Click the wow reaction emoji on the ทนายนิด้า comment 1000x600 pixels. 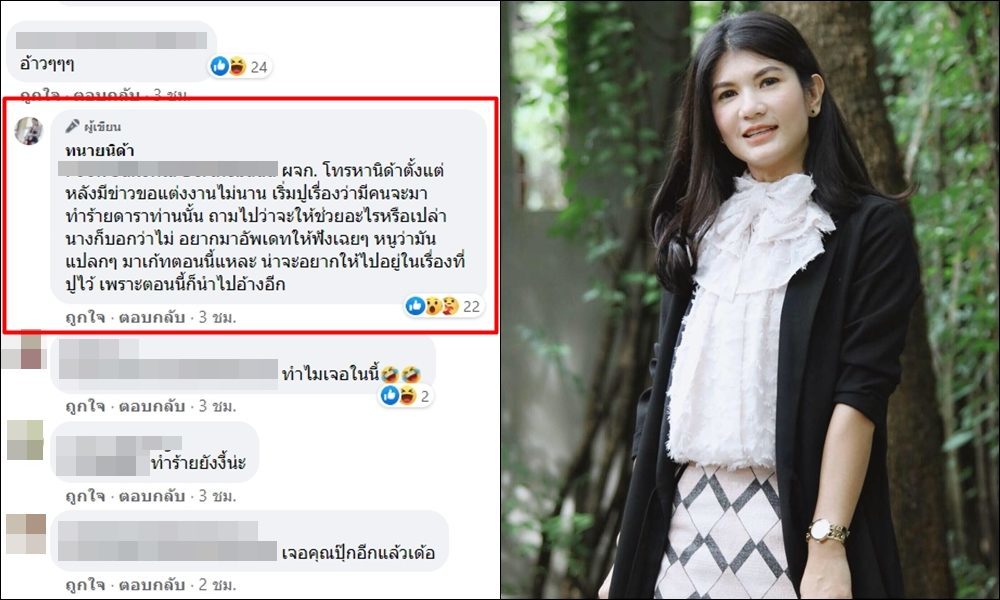[433, 306]
